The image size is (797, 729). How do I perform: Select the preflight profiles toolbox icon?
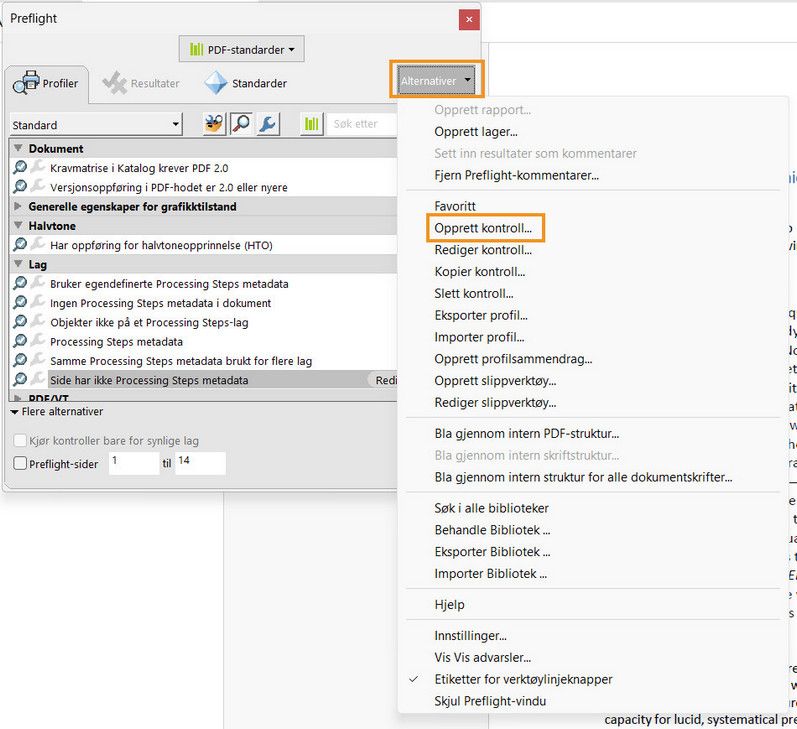coord(214,124)
